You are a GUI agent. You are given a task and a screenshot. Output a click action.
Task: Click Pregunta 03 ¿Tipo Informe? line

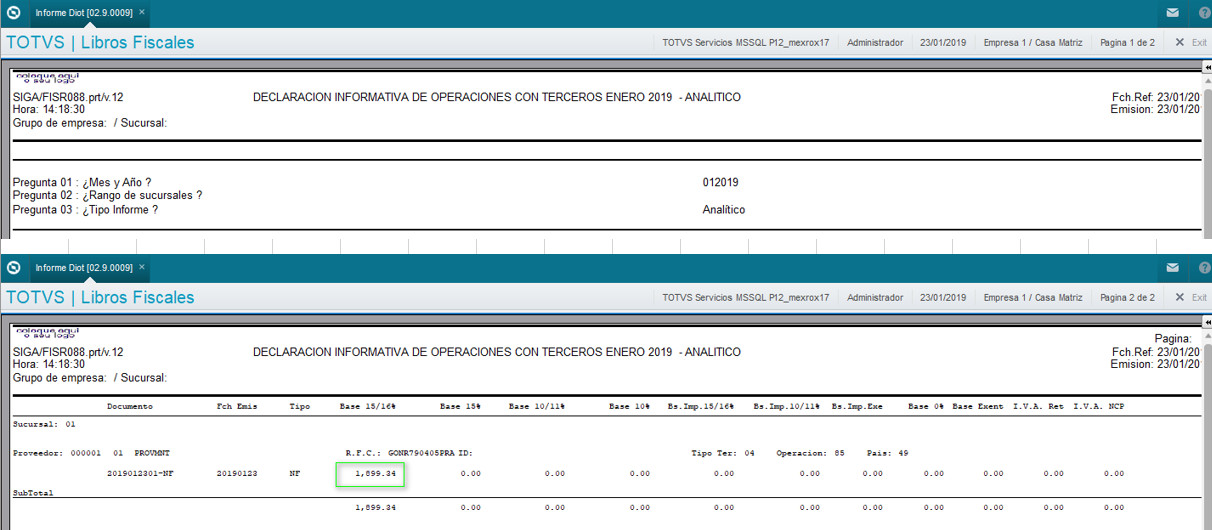pyautogui.click(x=85, y=210)
